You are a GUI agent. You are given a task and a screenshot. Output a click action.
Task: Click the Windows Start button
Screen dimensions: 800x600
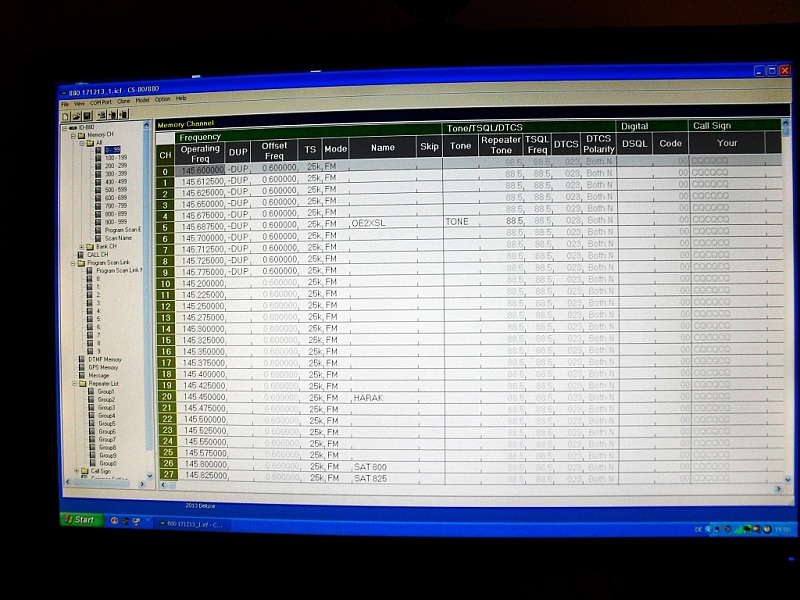point(80,520)
